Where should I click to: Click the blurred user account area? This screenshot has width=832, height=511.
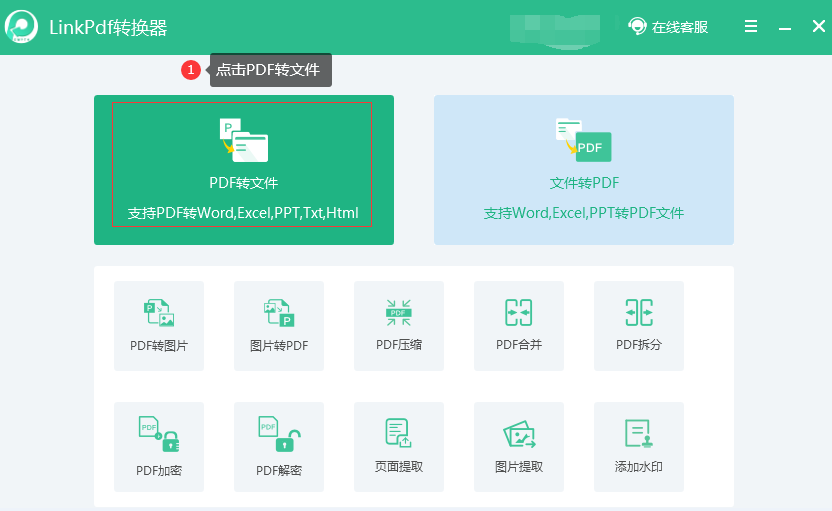click(x=555, y=30)
